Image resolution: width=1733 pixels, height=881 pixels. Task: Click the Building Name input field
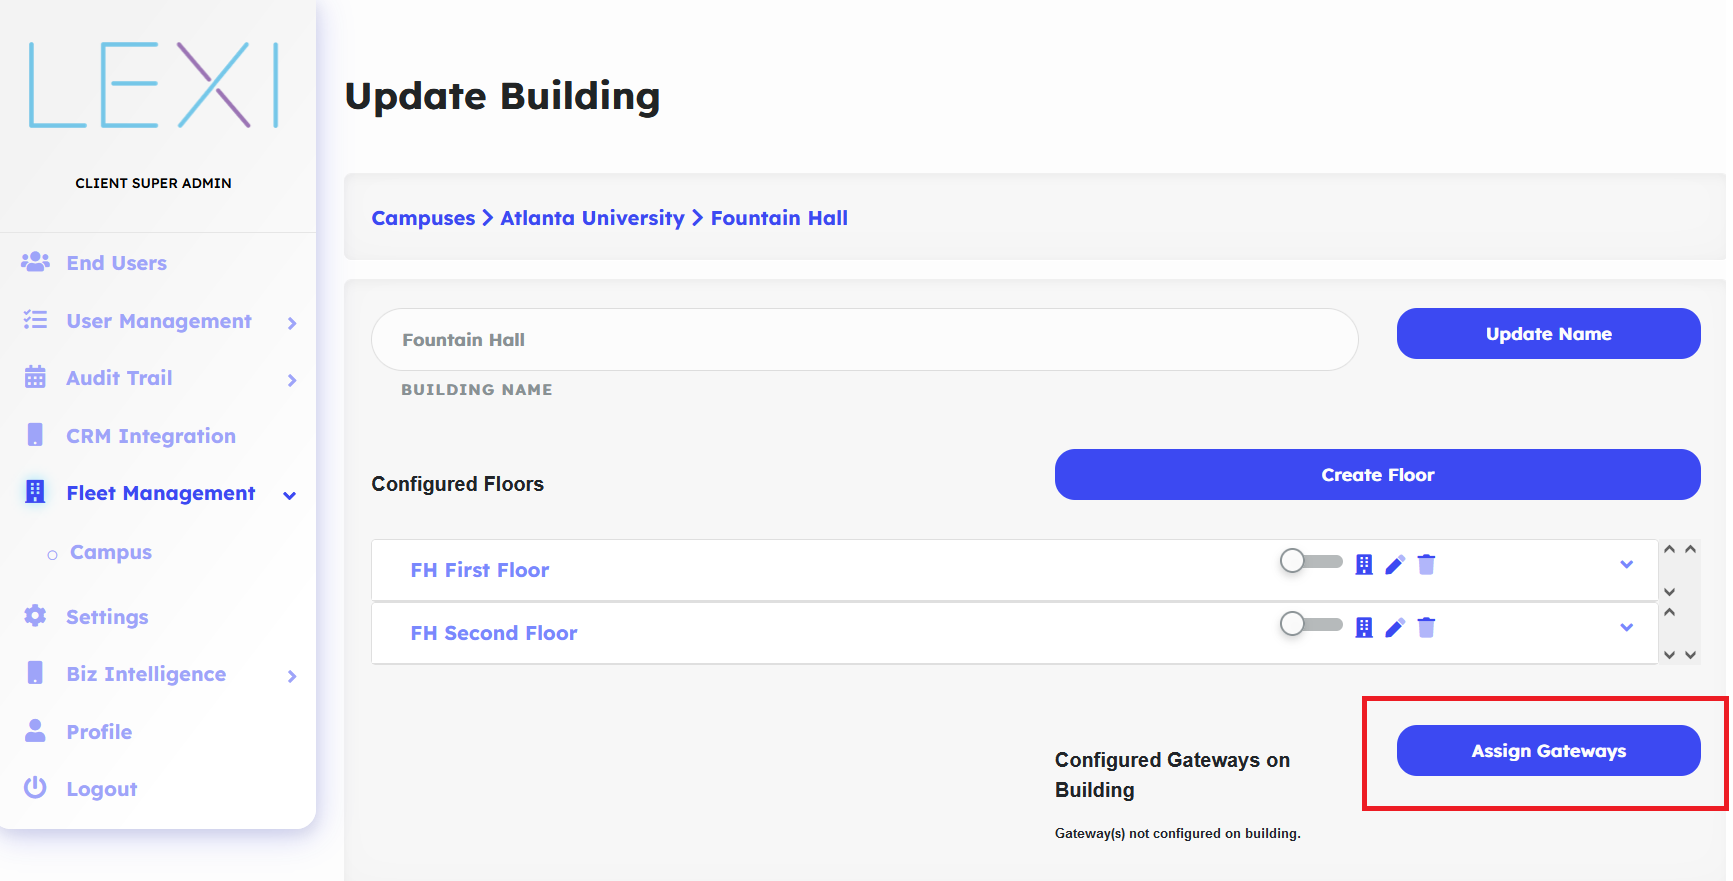tap(864, 340)
